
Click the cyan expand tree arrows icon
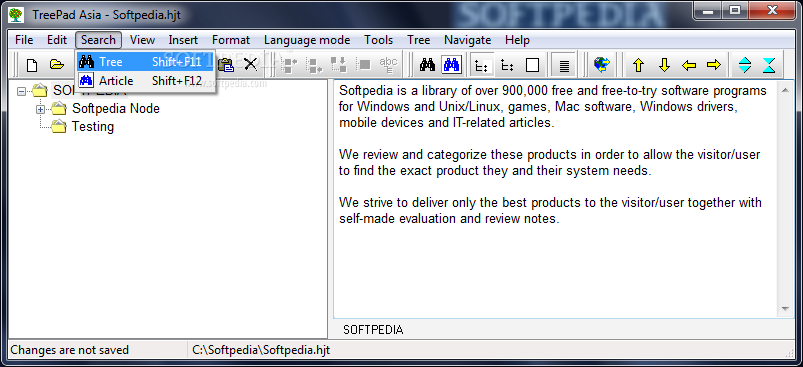click(x=745, y=65)
